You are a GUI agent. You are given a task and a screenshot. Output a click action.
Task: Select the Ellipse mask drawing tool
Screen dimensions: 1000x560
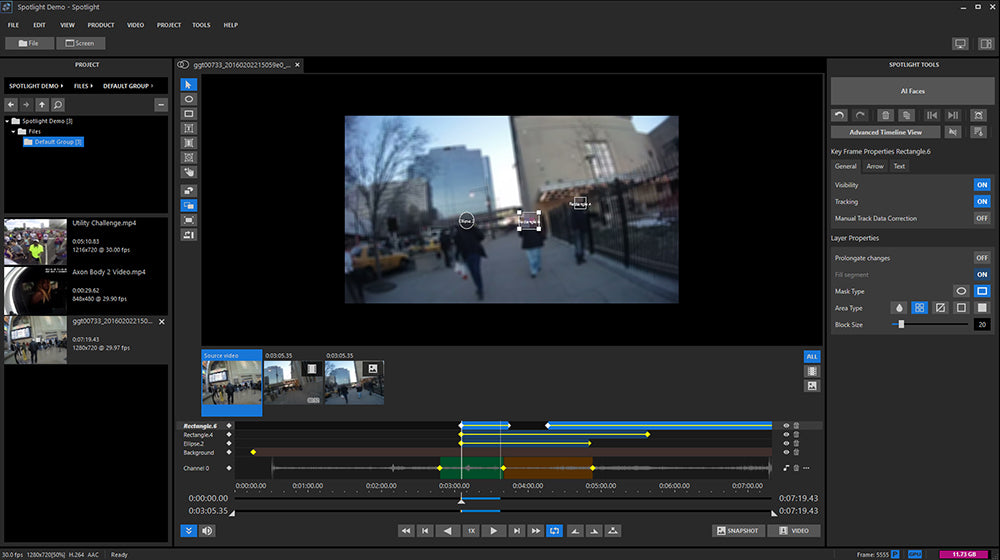189,100
